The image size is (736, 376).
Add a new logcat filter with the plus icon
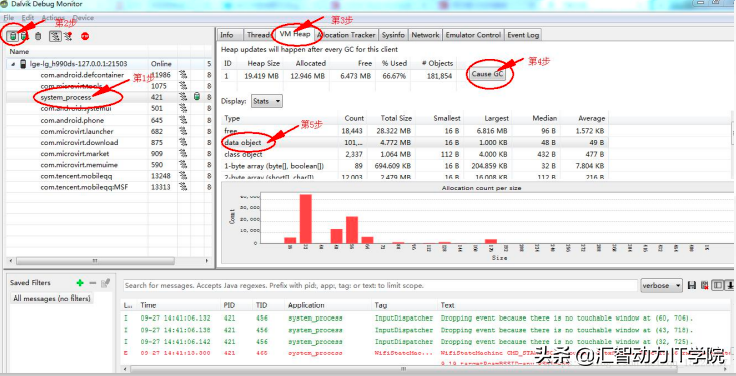click(x=80, y=283)
